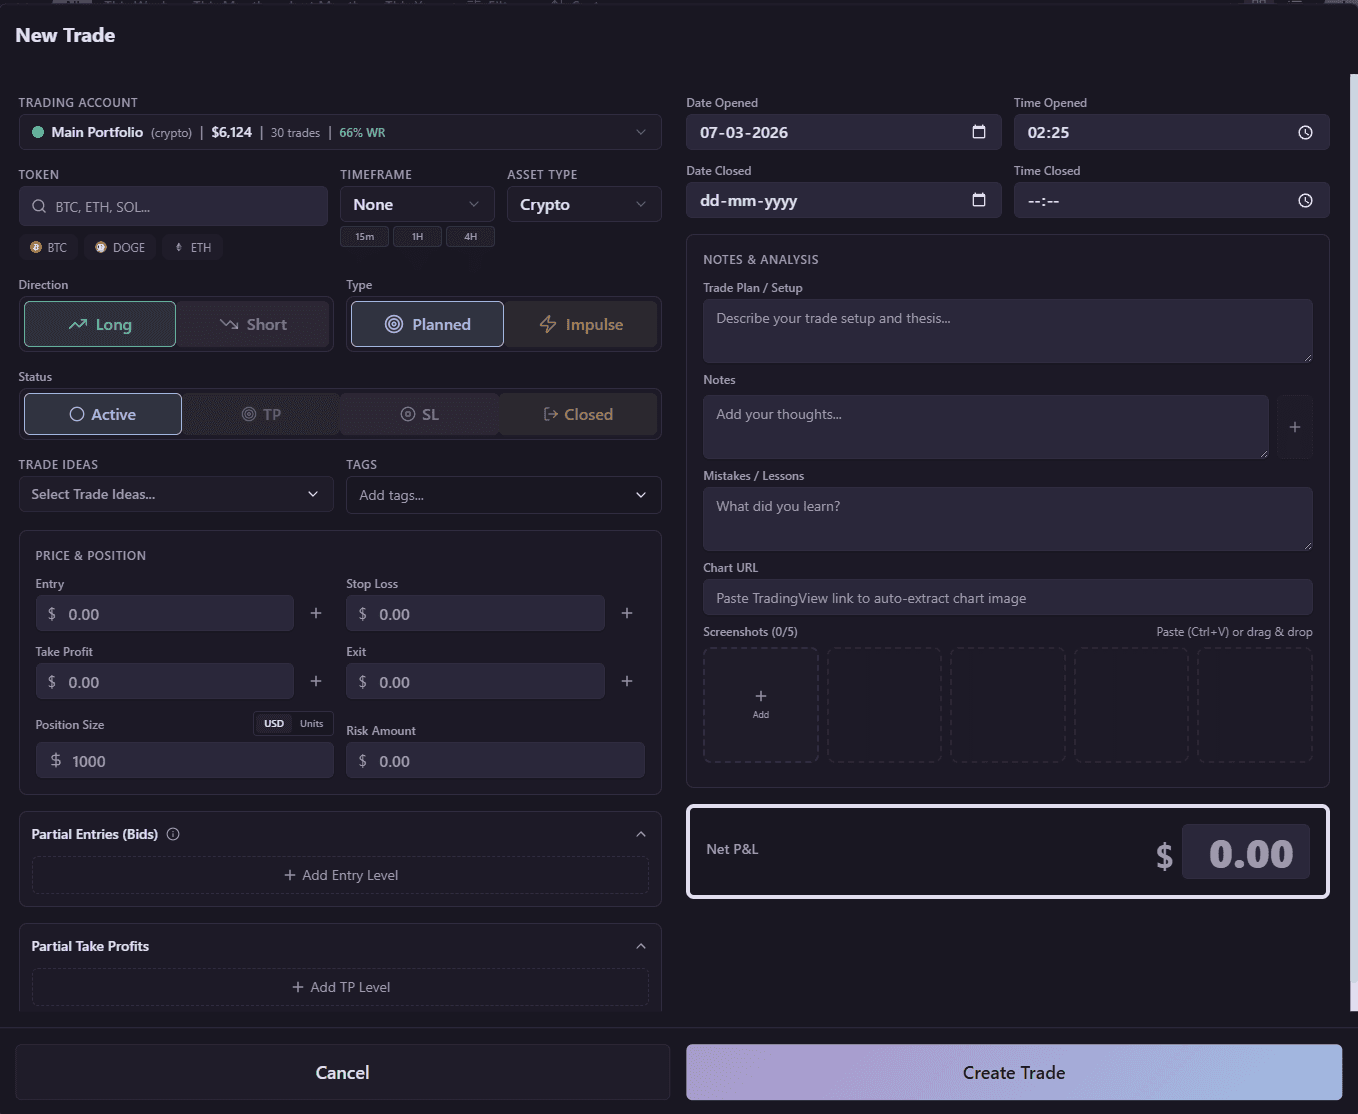Click the Partial Entries info icon

(x=174, y=833)
